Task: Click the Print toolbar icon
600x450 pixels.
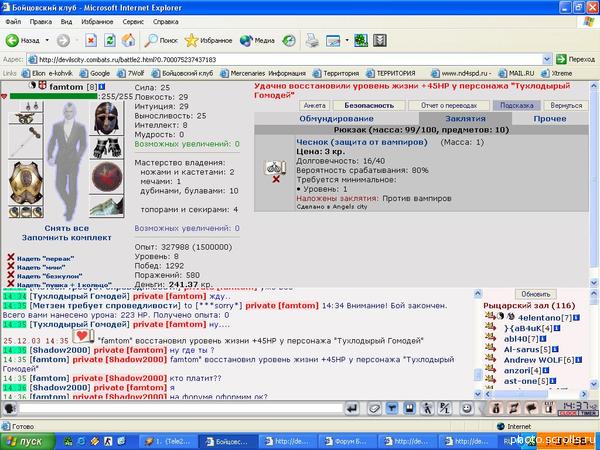Action: tap(312, 40)
